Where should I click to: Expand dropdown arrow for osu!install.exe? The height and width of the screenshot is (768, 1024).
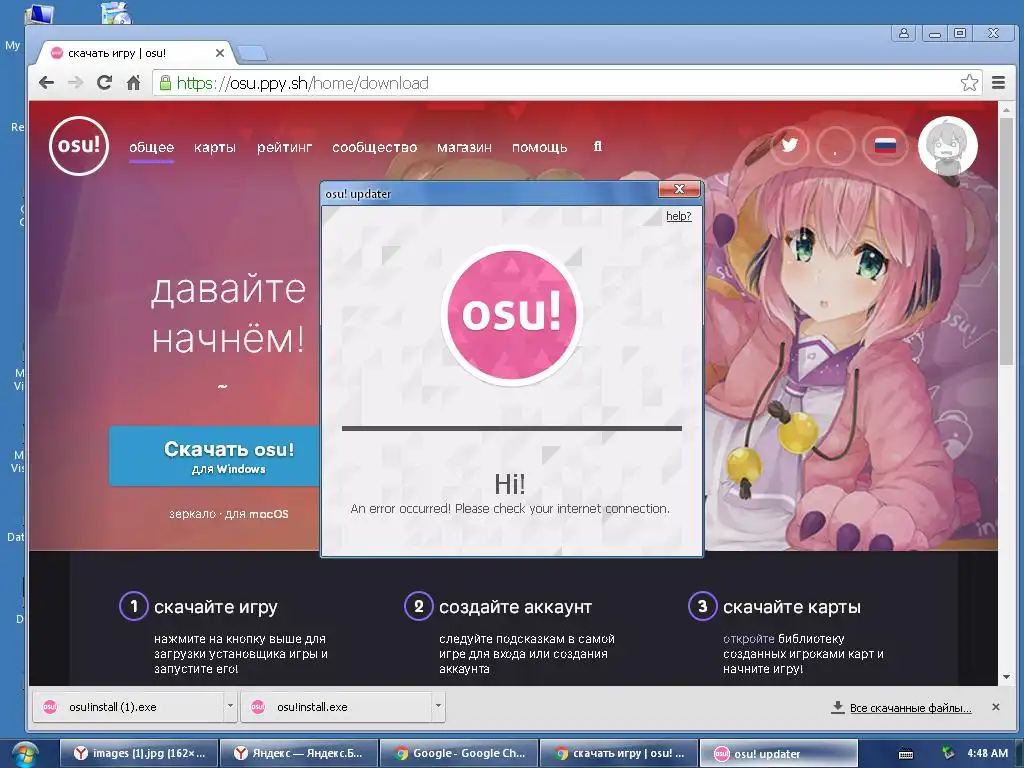438,706
